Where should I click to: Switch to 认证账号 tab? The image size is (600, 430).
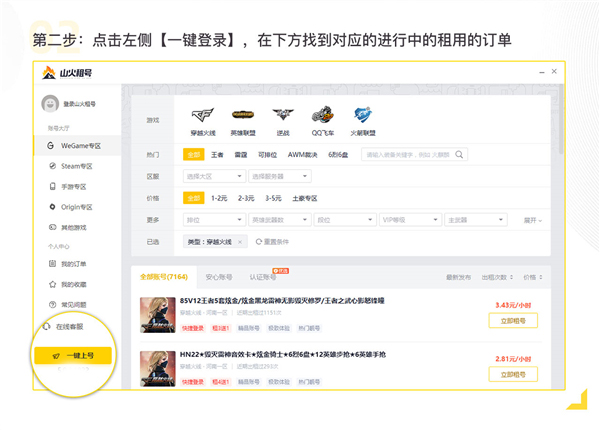pos(263,277)
